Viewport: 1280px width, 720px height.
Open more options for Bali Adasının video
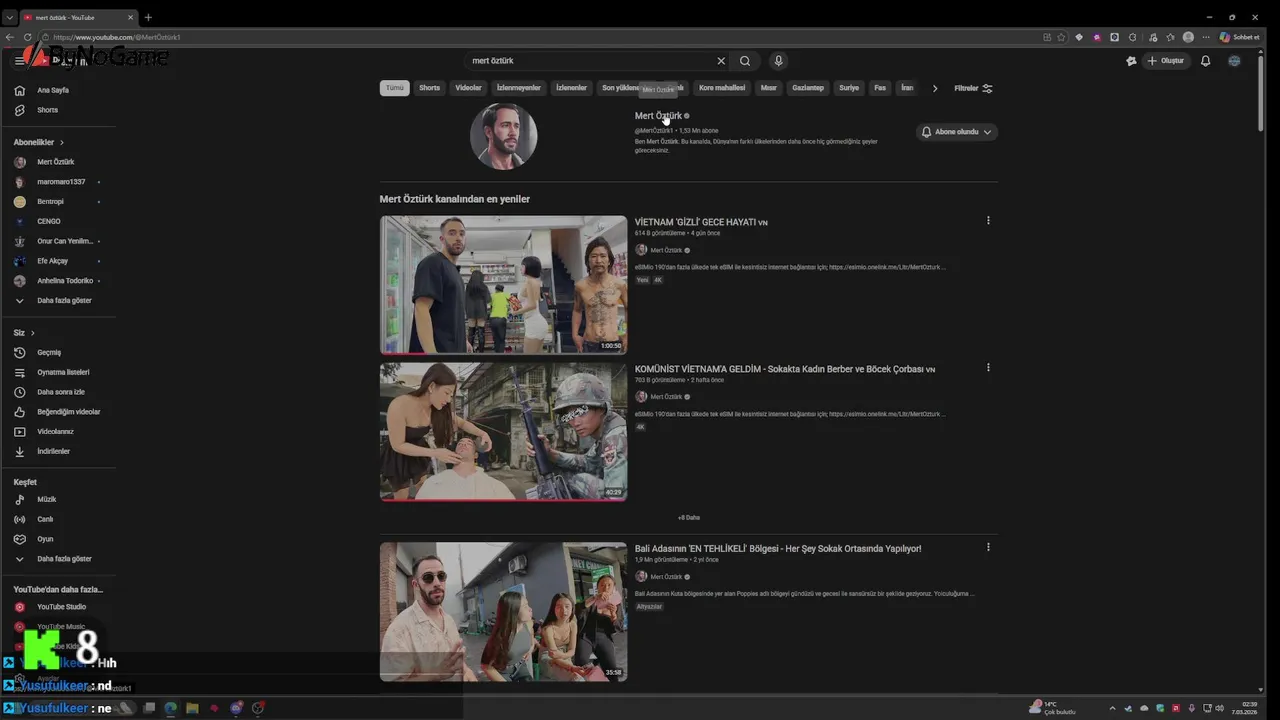tap(988, 547)
